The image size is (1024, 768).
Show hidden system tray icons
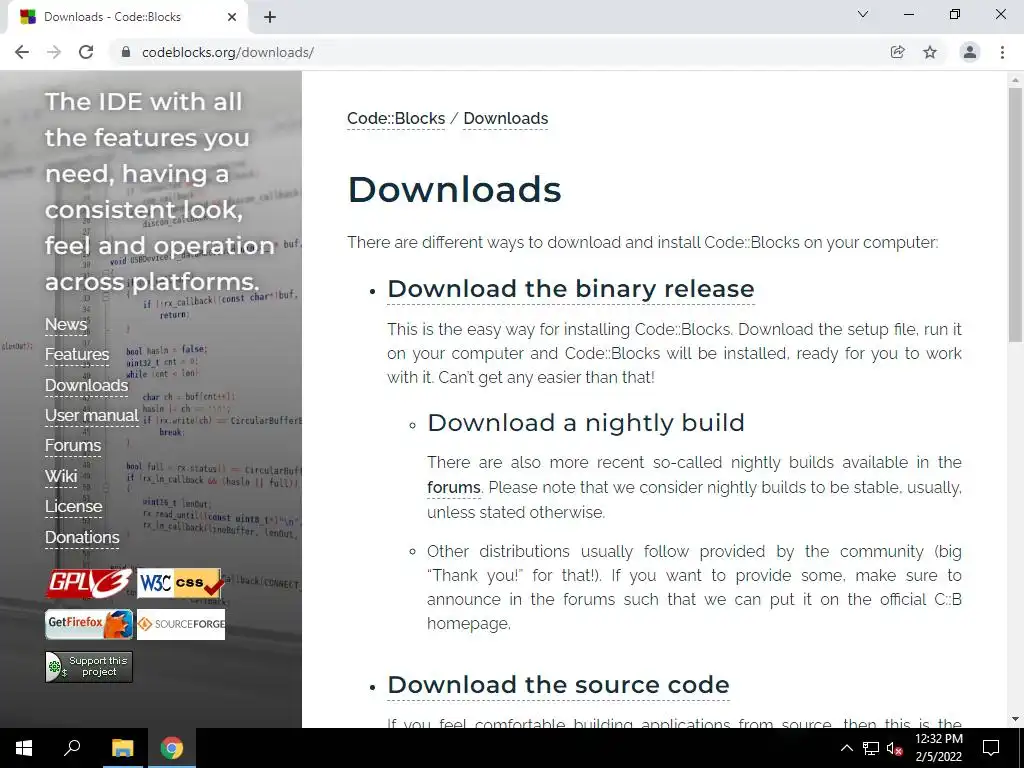[846, 748]
